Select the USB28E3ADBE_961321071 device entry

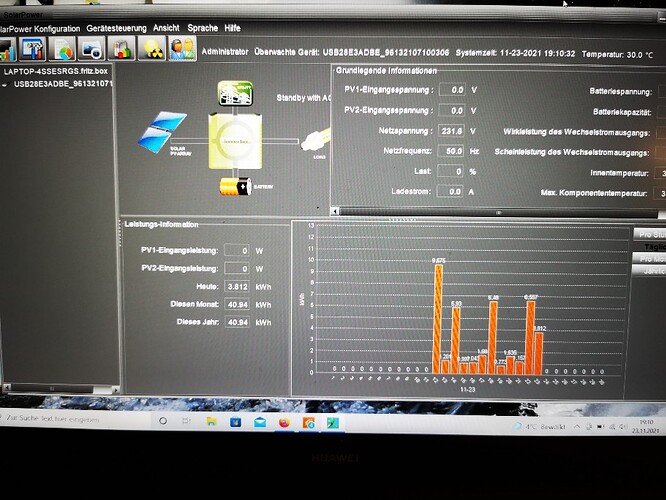[63, 84]
